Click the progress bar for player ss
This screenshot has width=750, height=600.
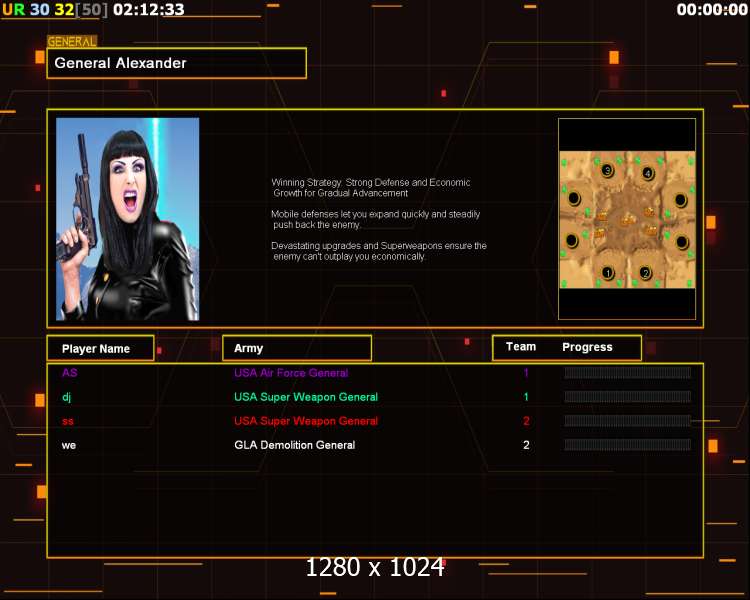click(x=628, y=421)
